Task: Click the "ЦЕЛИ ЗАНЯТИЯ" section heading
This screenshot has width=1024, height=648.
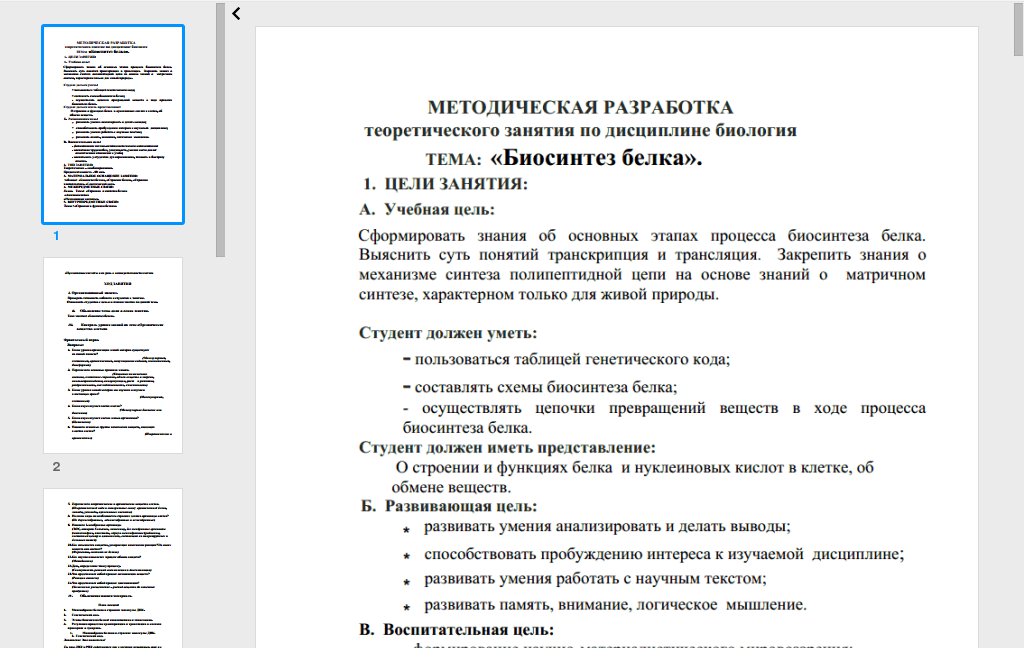Action: click(x=455, y=183)
